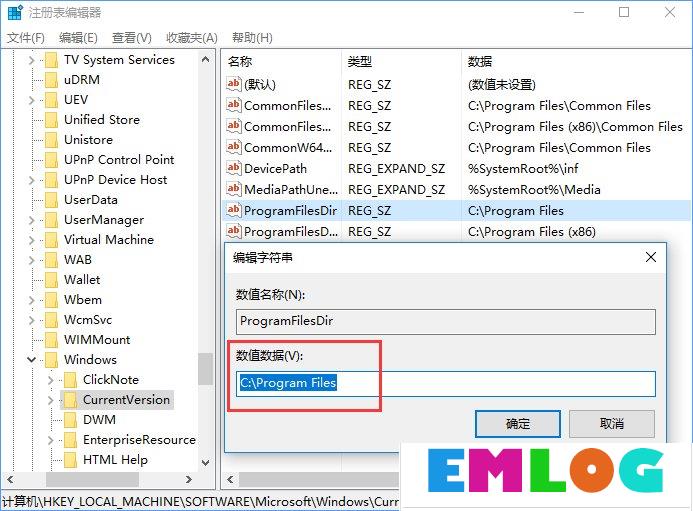Select the DevicePath value name
This screenshot has width=693, height=511.
coord(275,169)
